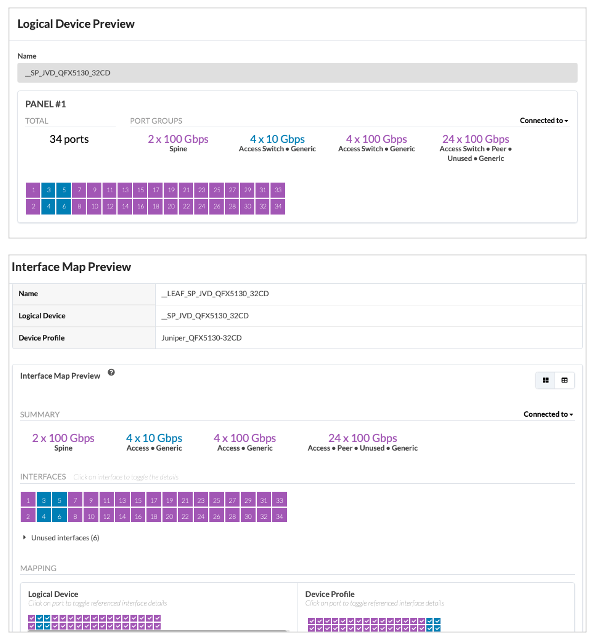Select Logical Device value _SP_JVD_QFX5130_32CD in table
The image size is (596, 640).
tap(205, 316)
